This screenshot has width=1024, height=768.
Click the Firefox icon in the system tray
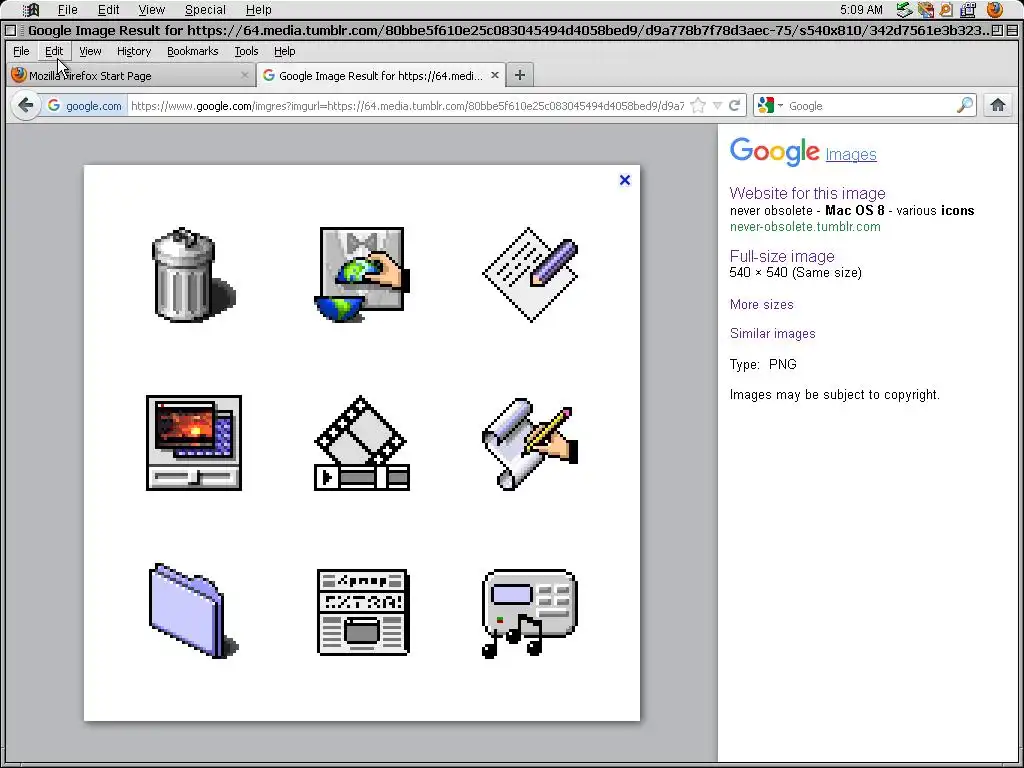pos(995,10)
